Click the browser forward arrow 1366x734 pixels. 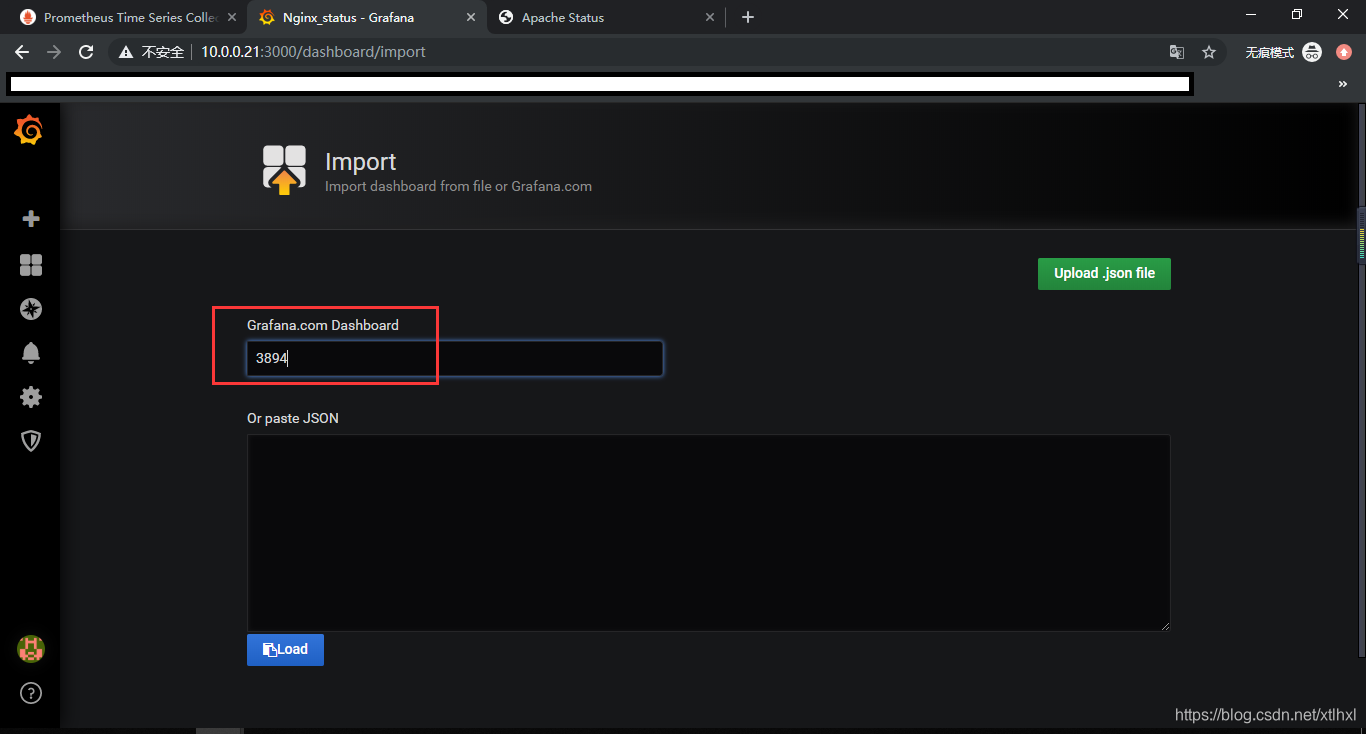pyautogui.click(x=54, y=52)
